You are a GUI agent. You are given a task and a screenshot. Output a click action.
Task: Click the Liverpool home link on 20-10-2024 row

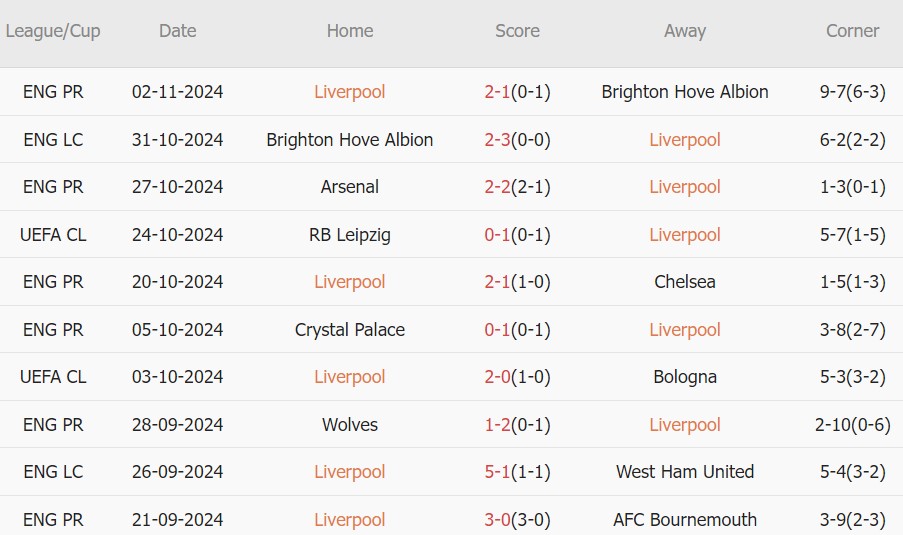[350, 282]
